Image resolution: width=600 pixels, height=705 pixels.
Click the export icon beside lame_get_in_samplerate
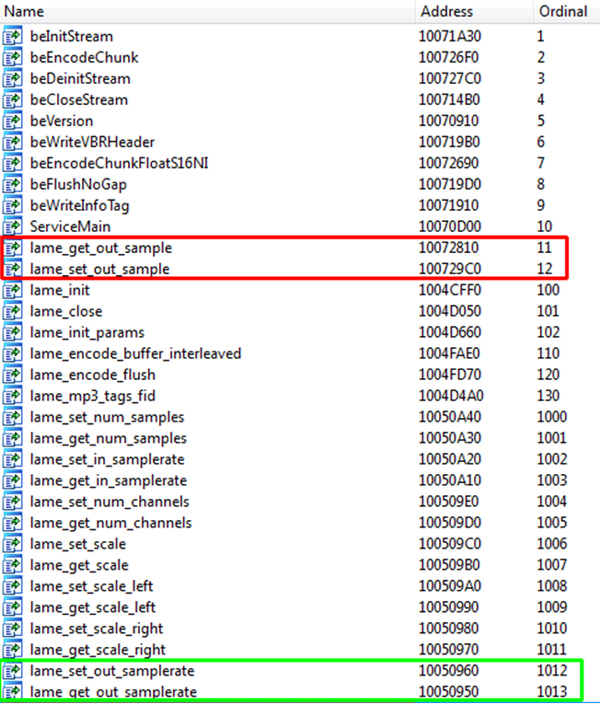click(13, 480)
